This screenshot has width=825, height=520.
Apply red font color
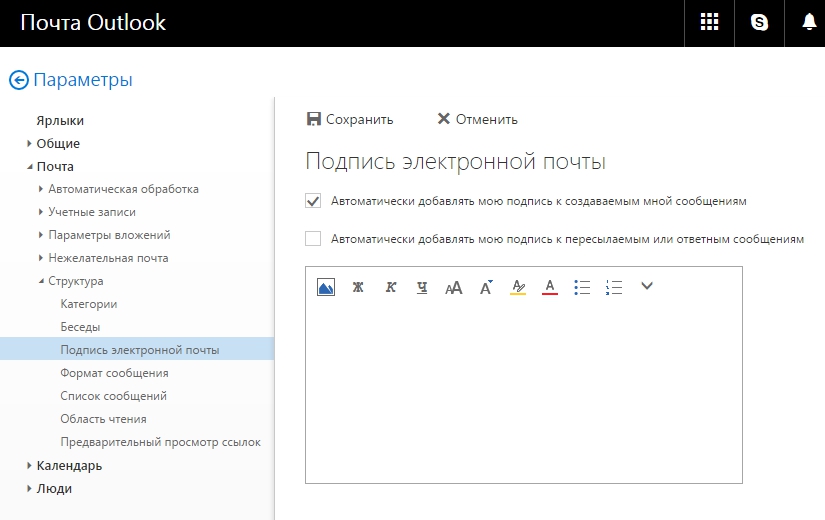point(550,287)
